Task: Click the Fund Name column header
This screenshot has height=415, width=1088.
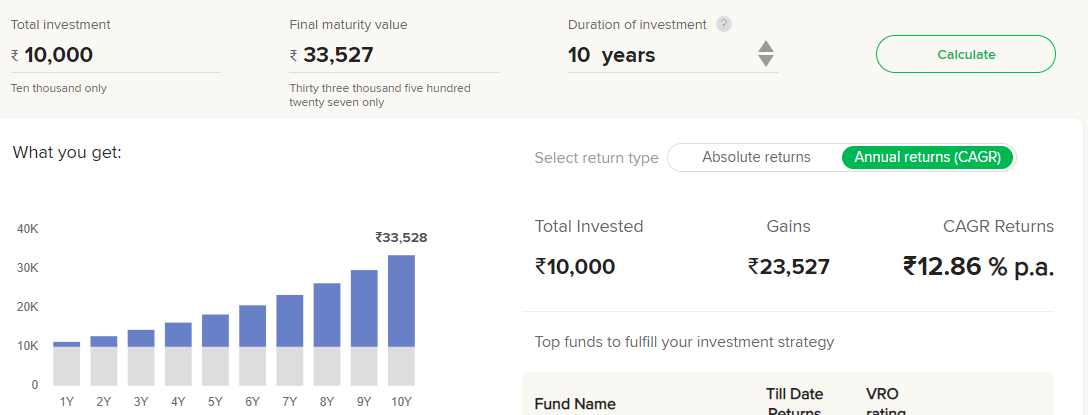Action: pyautogui.click(x=575, y=404)
